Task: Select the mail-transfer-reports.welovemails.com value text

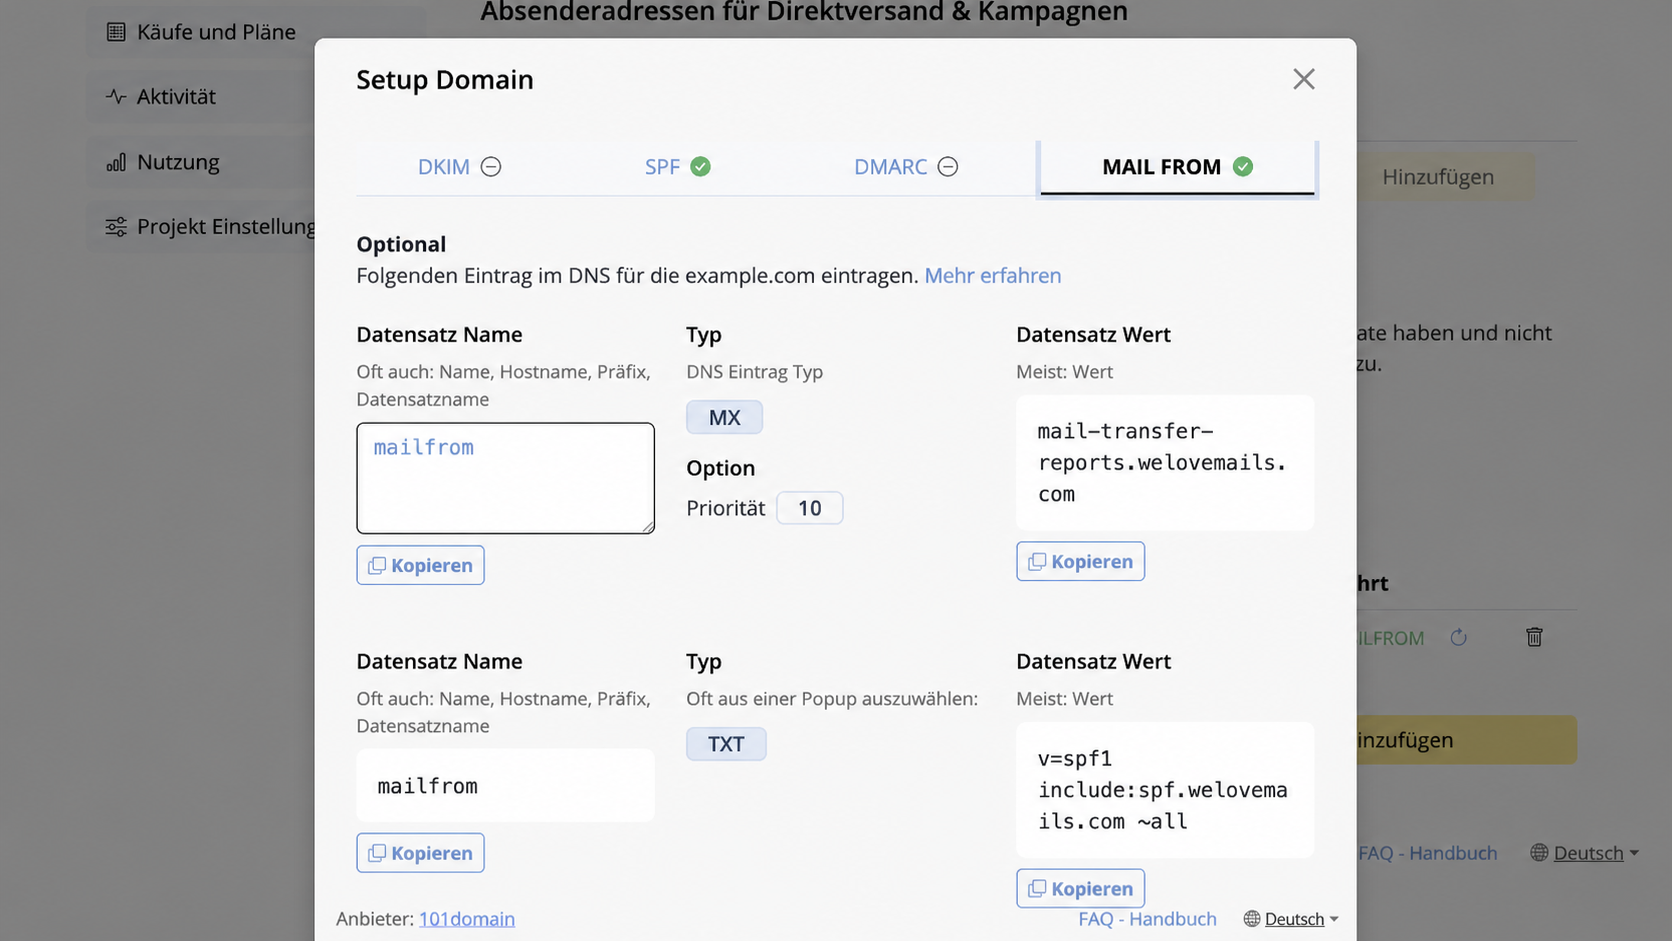Action: 1162,463
